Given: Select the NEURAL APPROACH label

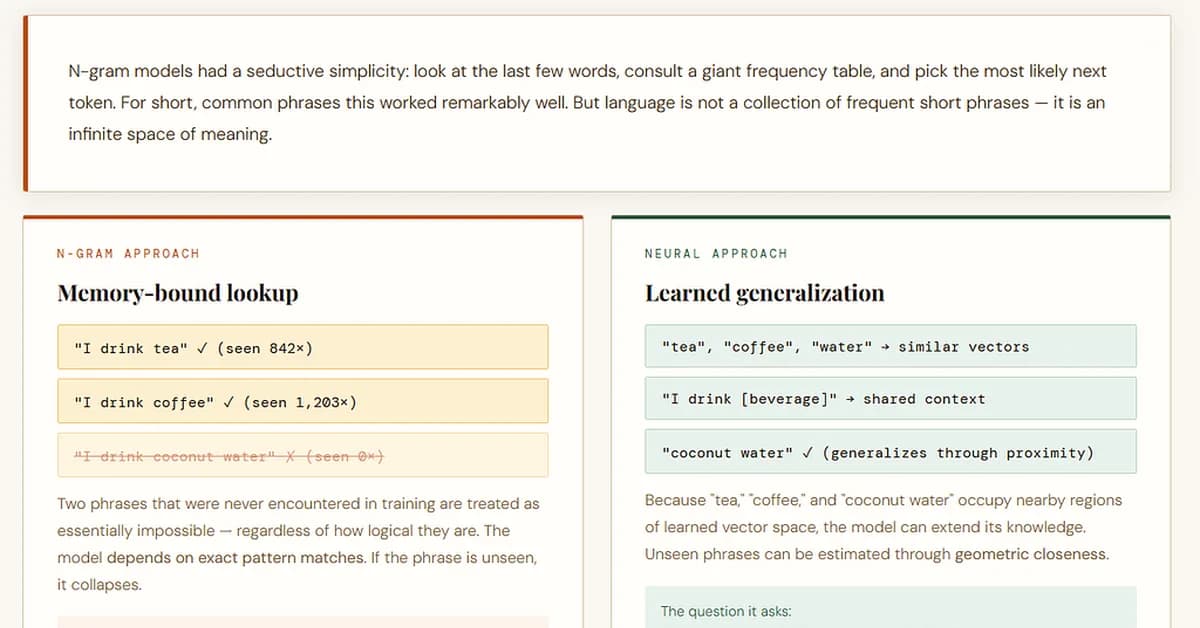Looking at the screenshot, I should coord(715,254).
